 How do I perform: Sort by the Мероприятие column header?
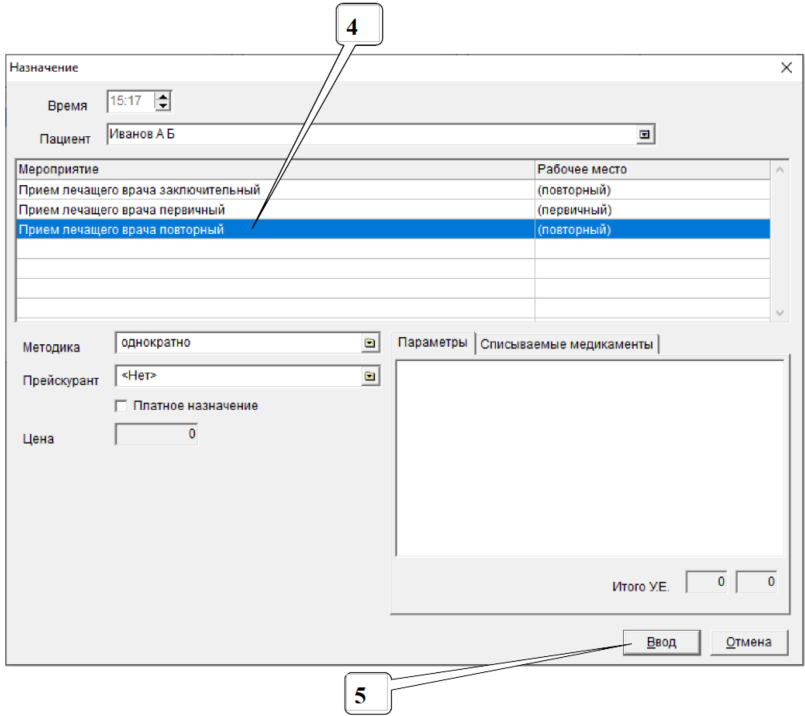point(275,169)
